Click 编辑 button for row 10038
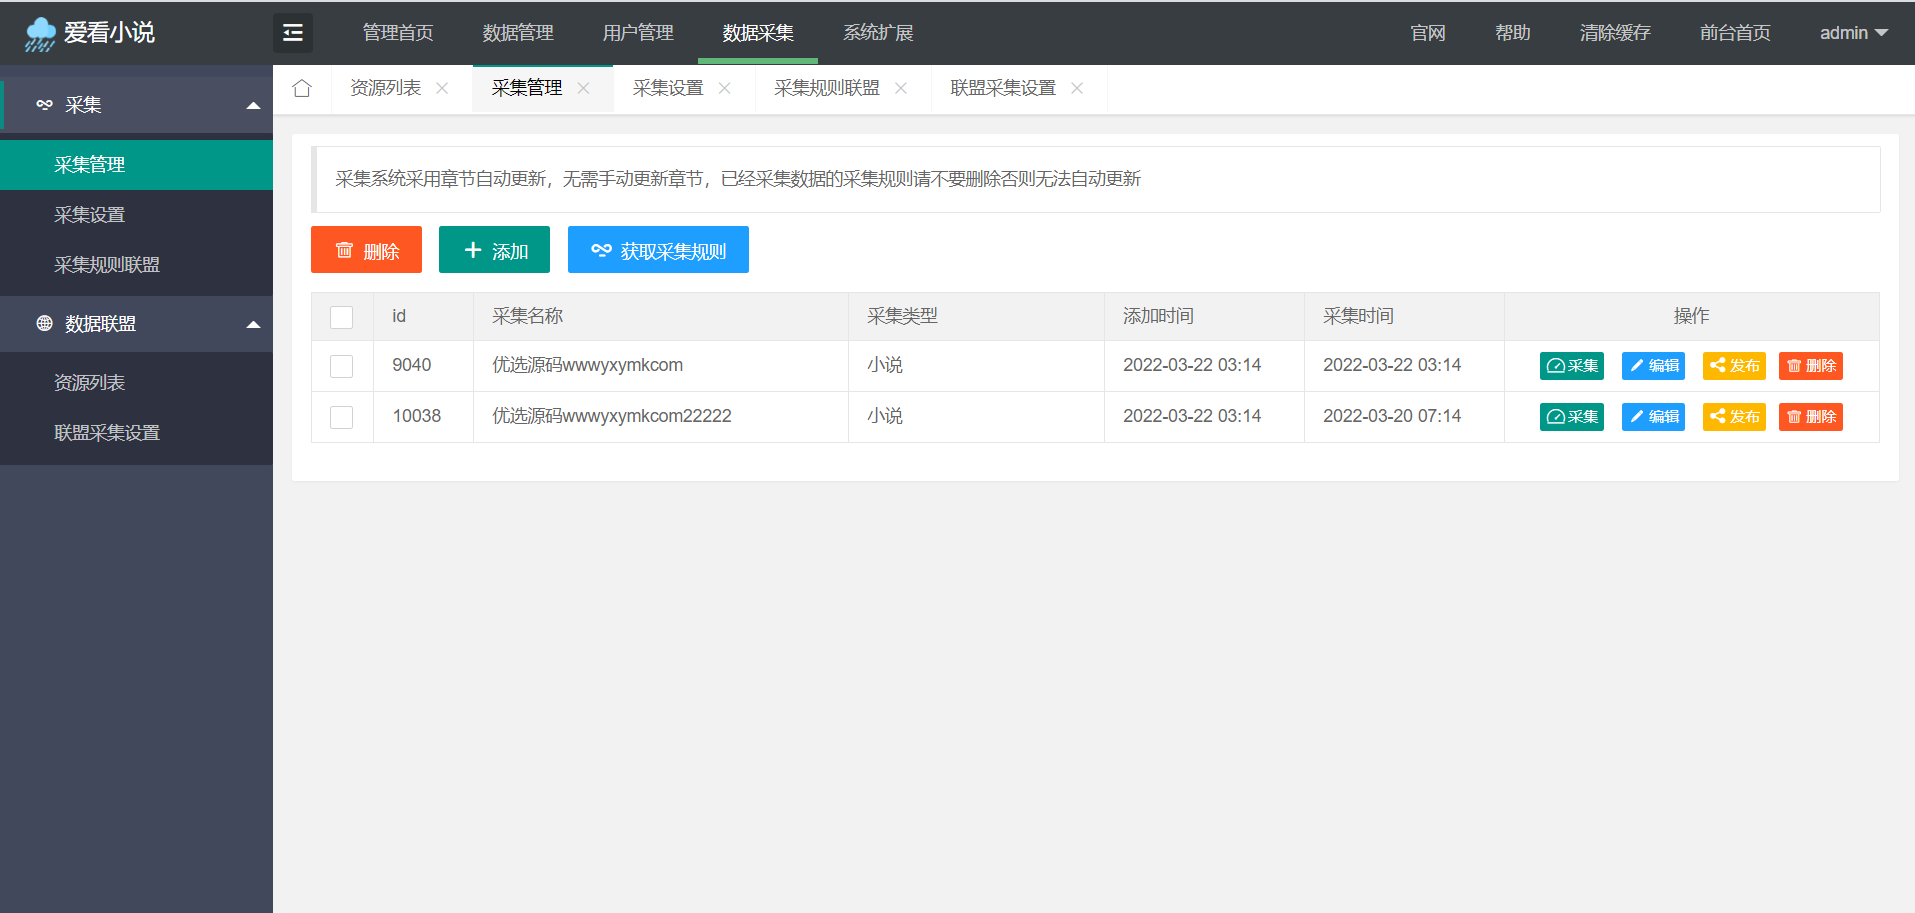 coord(1654,417)
